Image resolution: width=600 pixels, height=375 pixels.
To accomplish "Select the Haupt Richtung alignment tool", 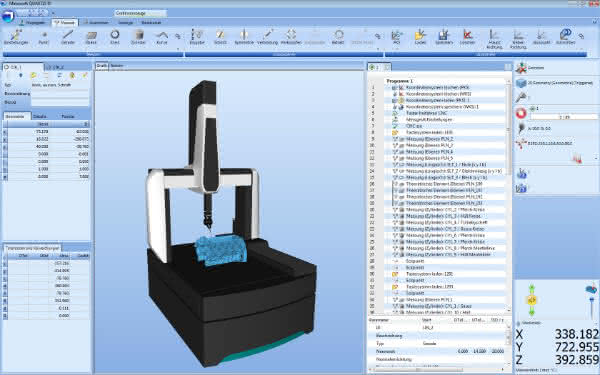I will pyautogui.click(x=494, y=39).
